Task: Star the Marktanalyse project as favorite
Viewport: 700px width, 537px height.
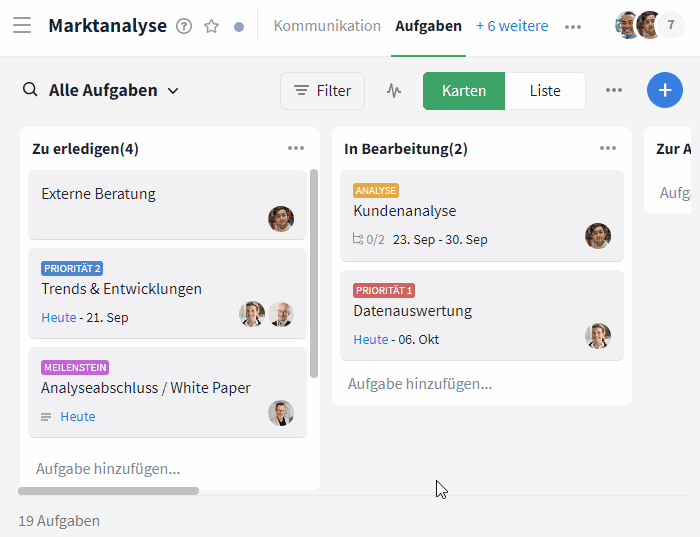Action: pos(211,26)
